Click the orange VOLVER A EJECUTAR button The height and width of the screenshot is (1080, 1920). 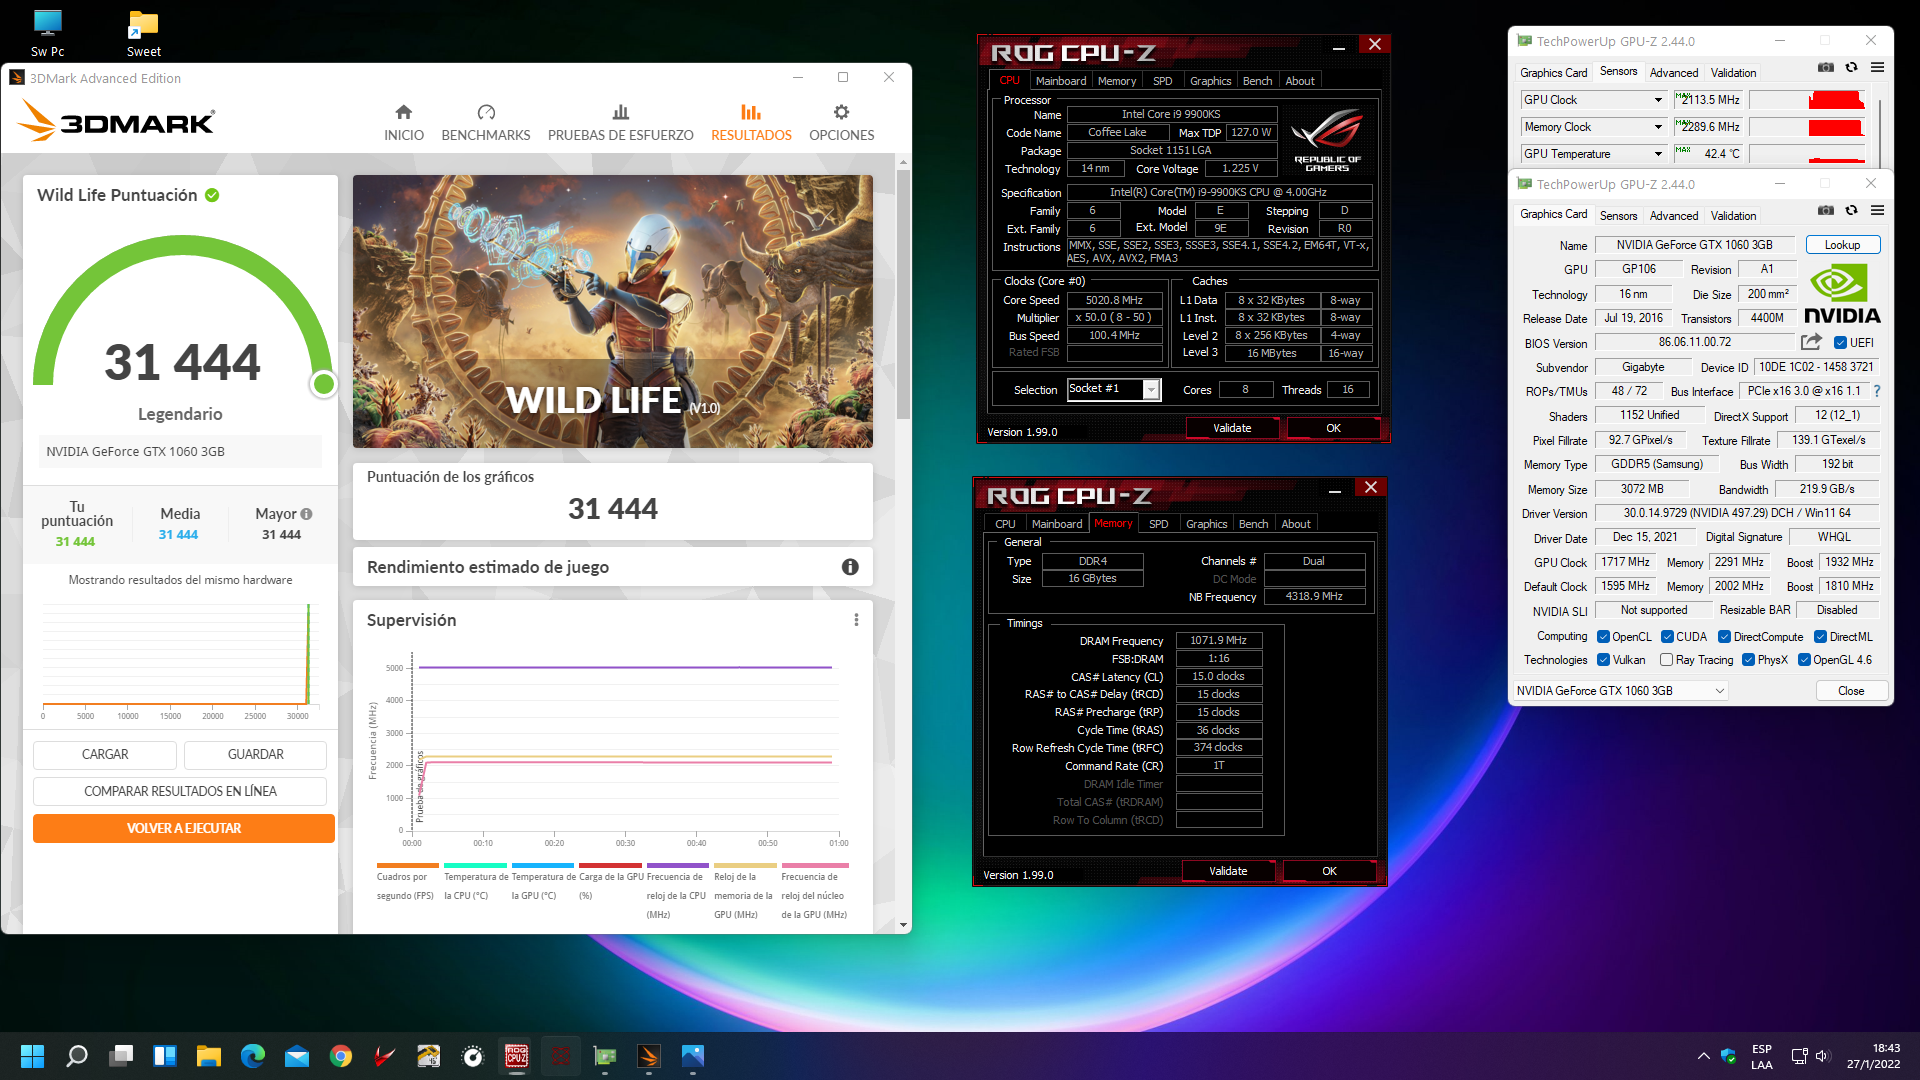click(183, 828)
